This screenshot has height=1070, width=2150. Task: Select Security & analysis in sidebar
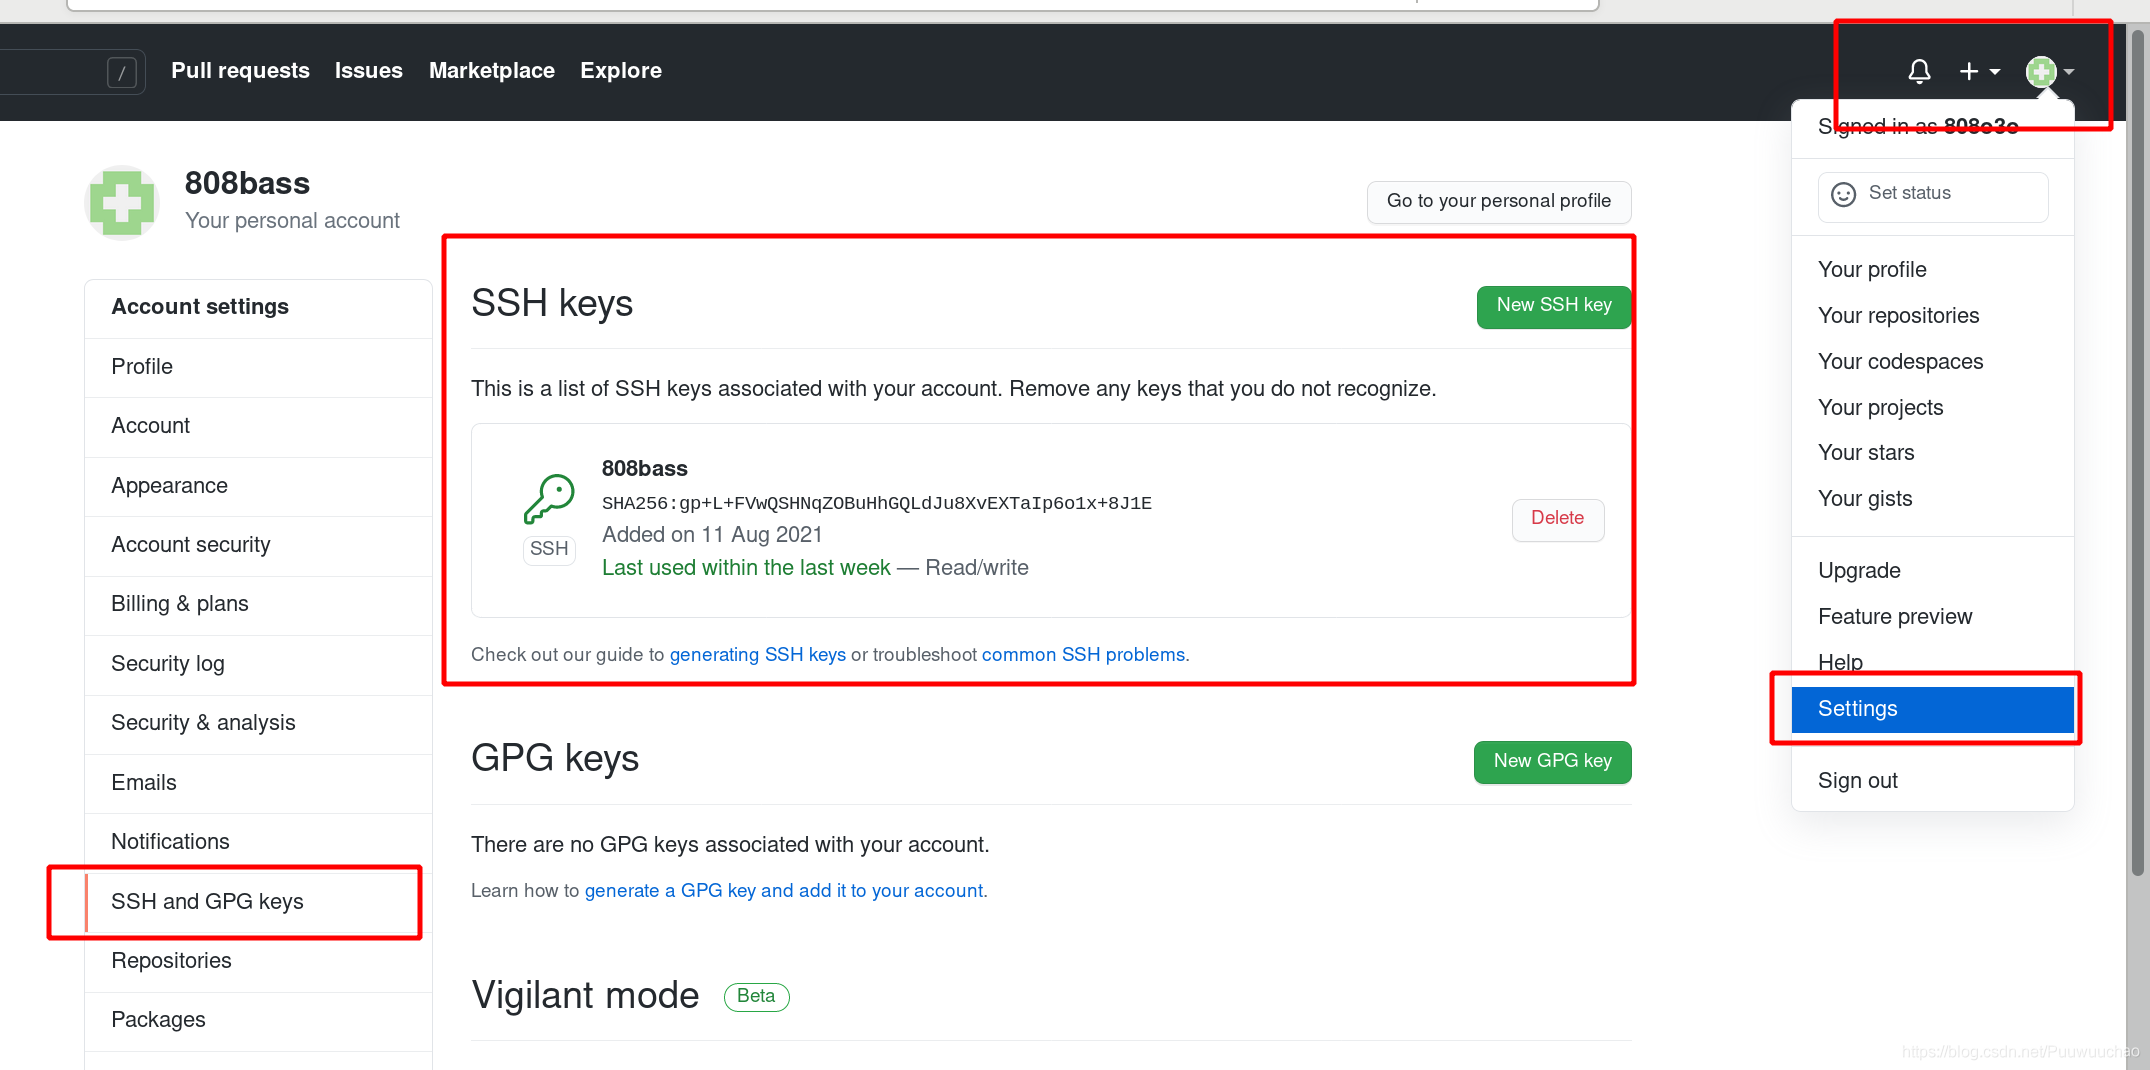pyautogui.click(x=259, y=723)
